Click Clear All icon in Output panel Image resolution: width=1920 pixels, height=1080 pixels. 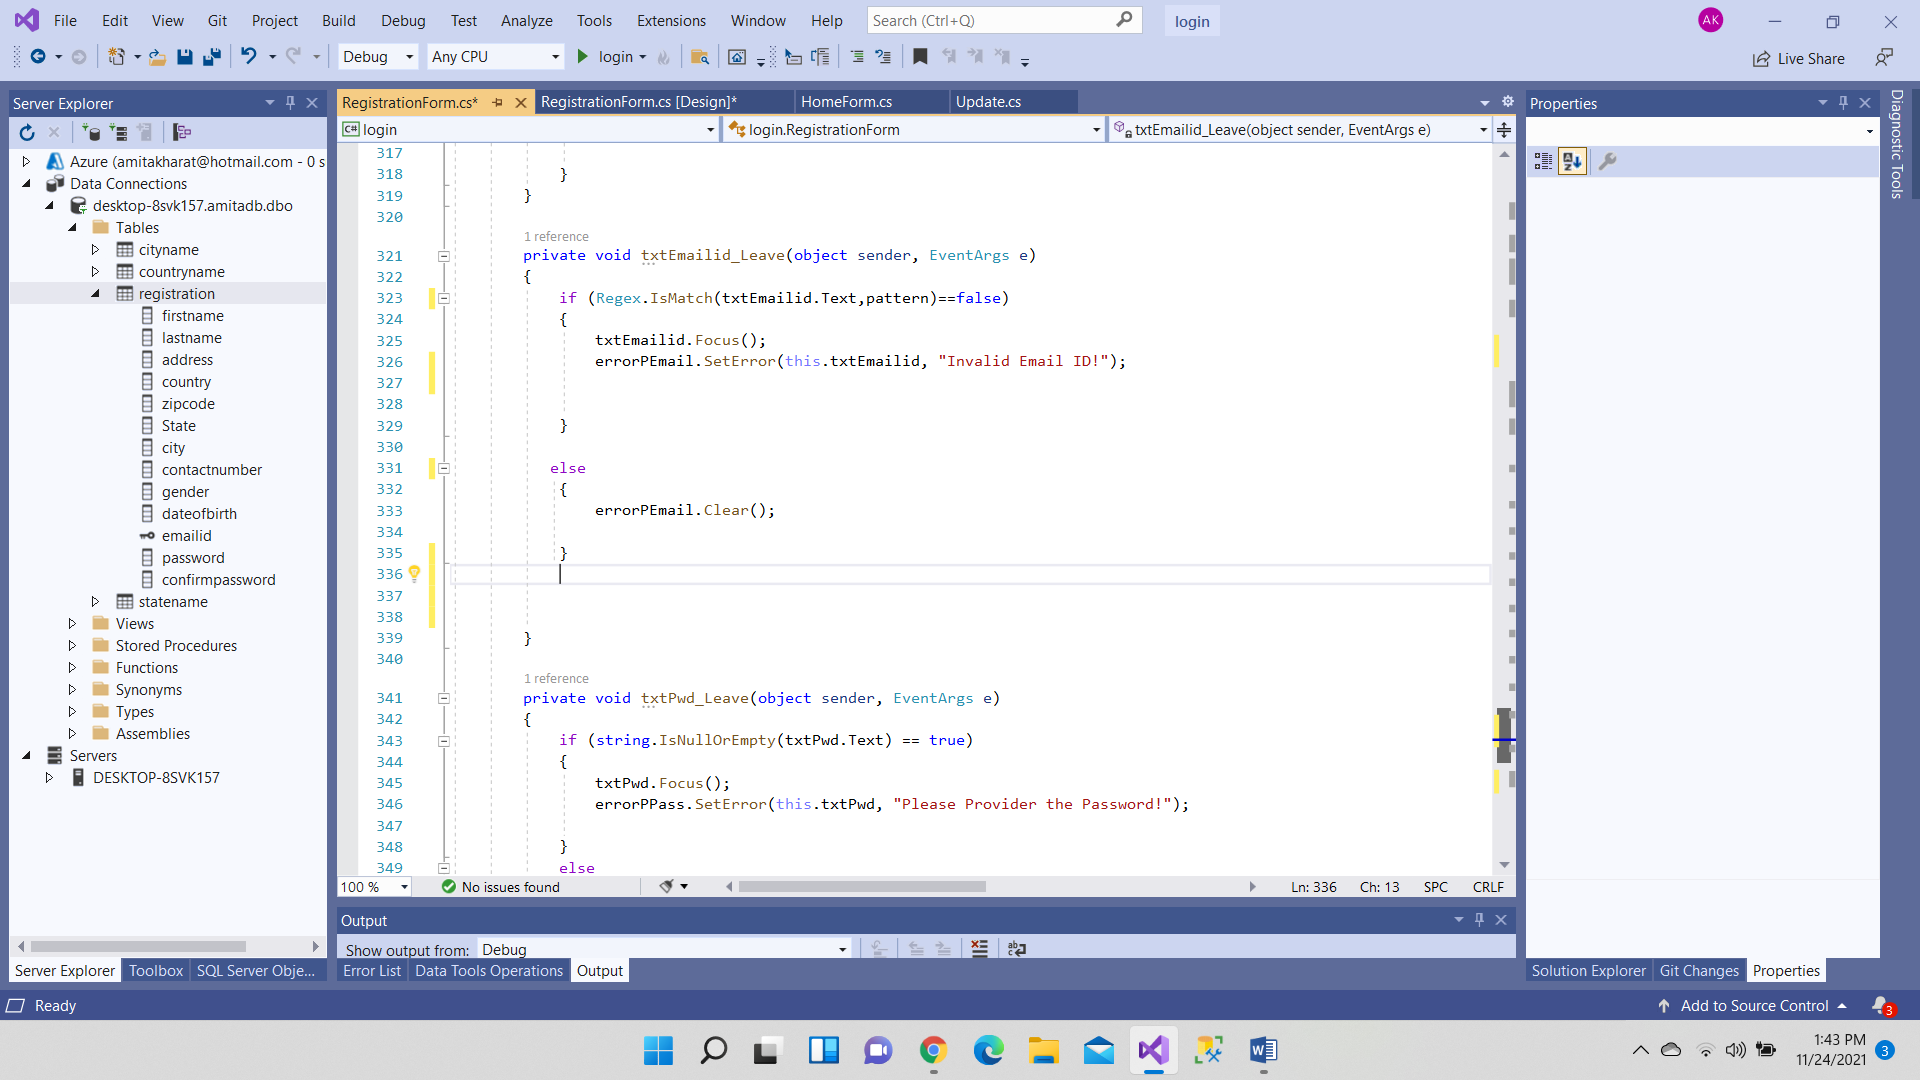tap(979, 949)
